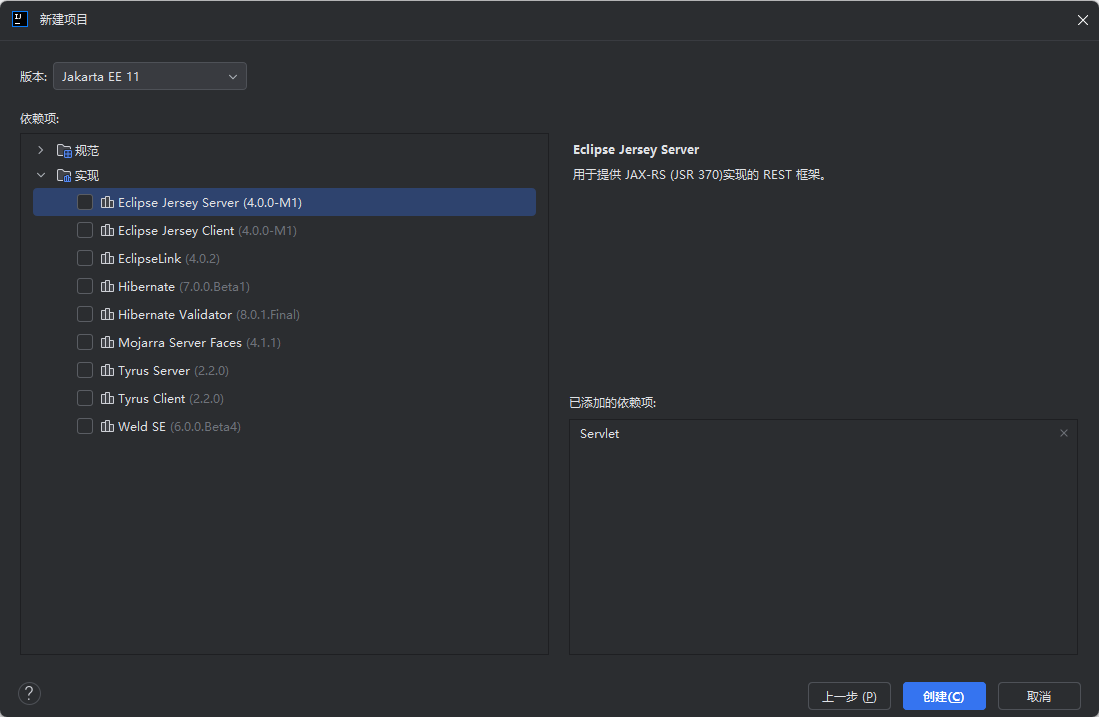Open the Jakarta EE 11 version dropdown
This screenshot has height=717, width=1099.
point(150,76)
